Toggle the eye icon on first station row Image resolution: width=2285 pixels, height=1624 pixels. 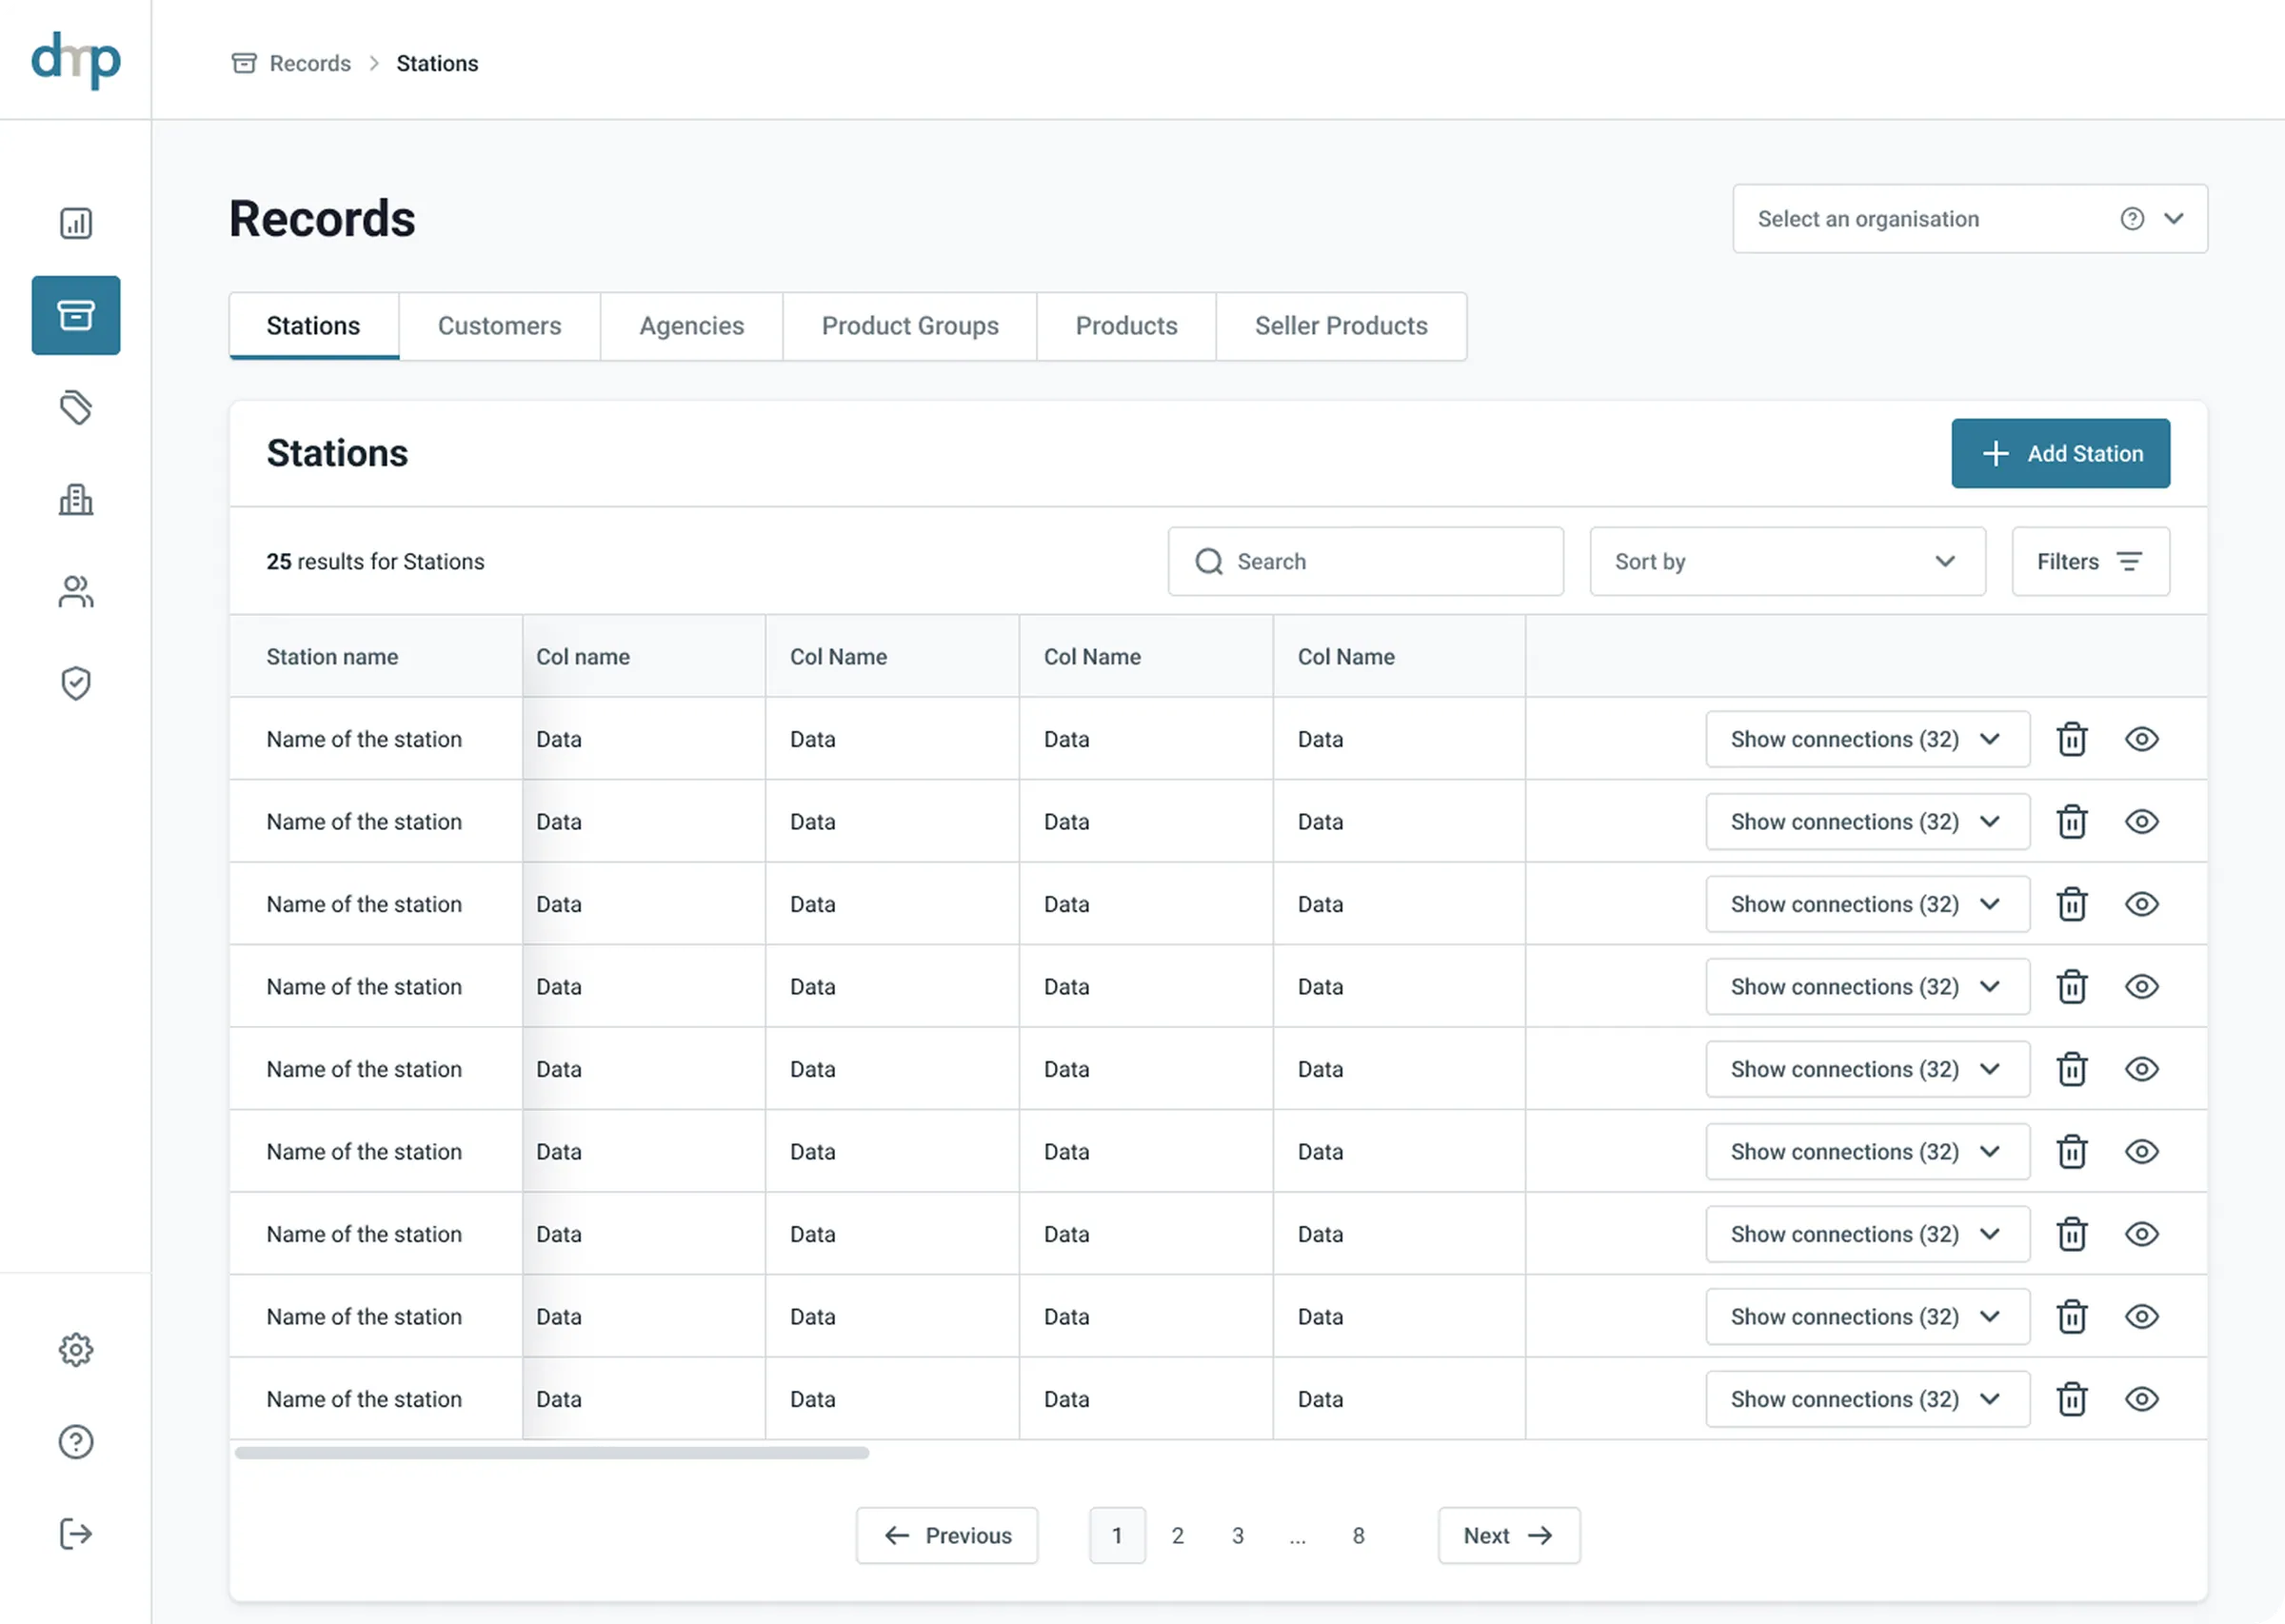(2141, 739)
